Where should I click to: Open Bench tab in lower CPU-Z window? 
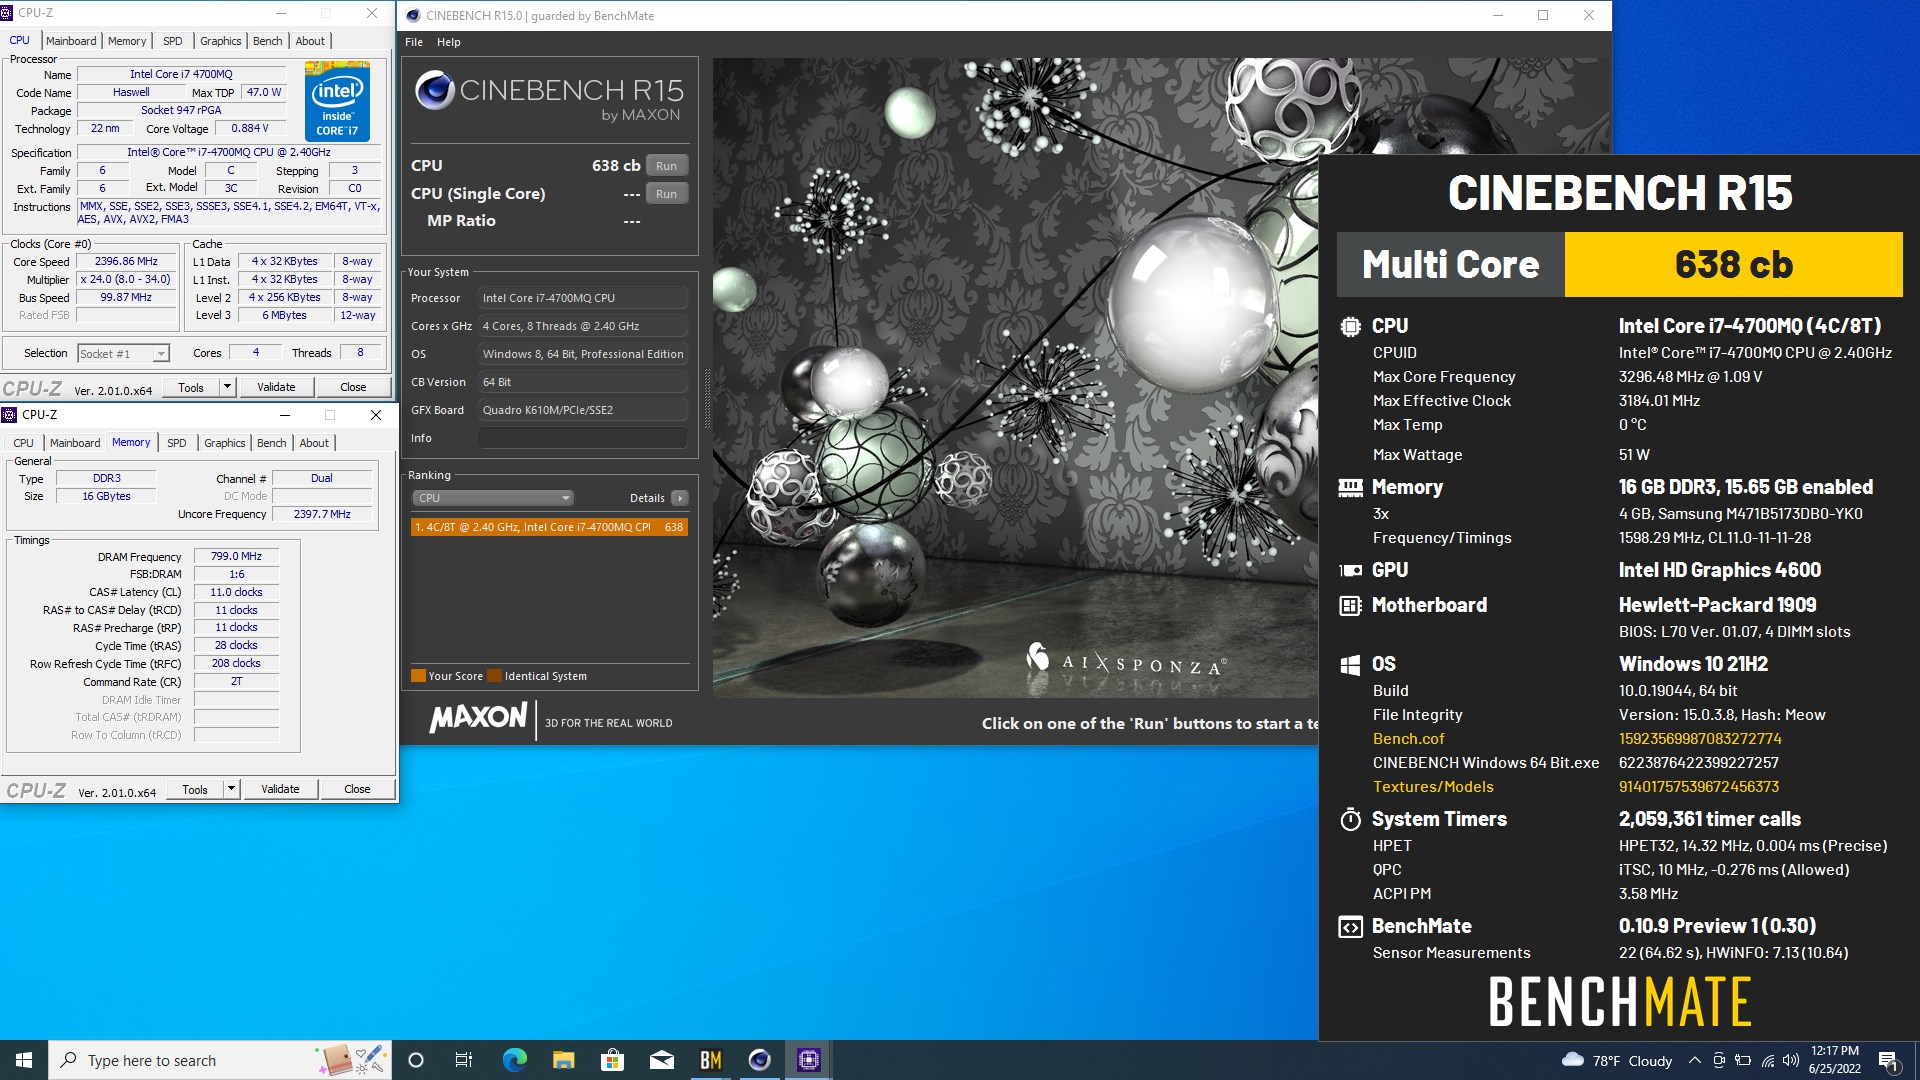point(271,443)
